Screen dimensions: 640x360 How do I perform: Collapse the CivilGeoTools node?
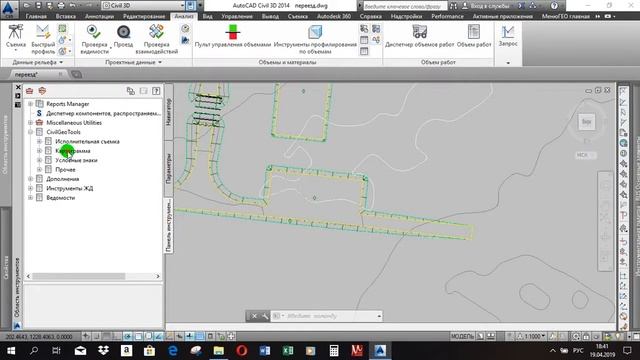click(30, 132)
